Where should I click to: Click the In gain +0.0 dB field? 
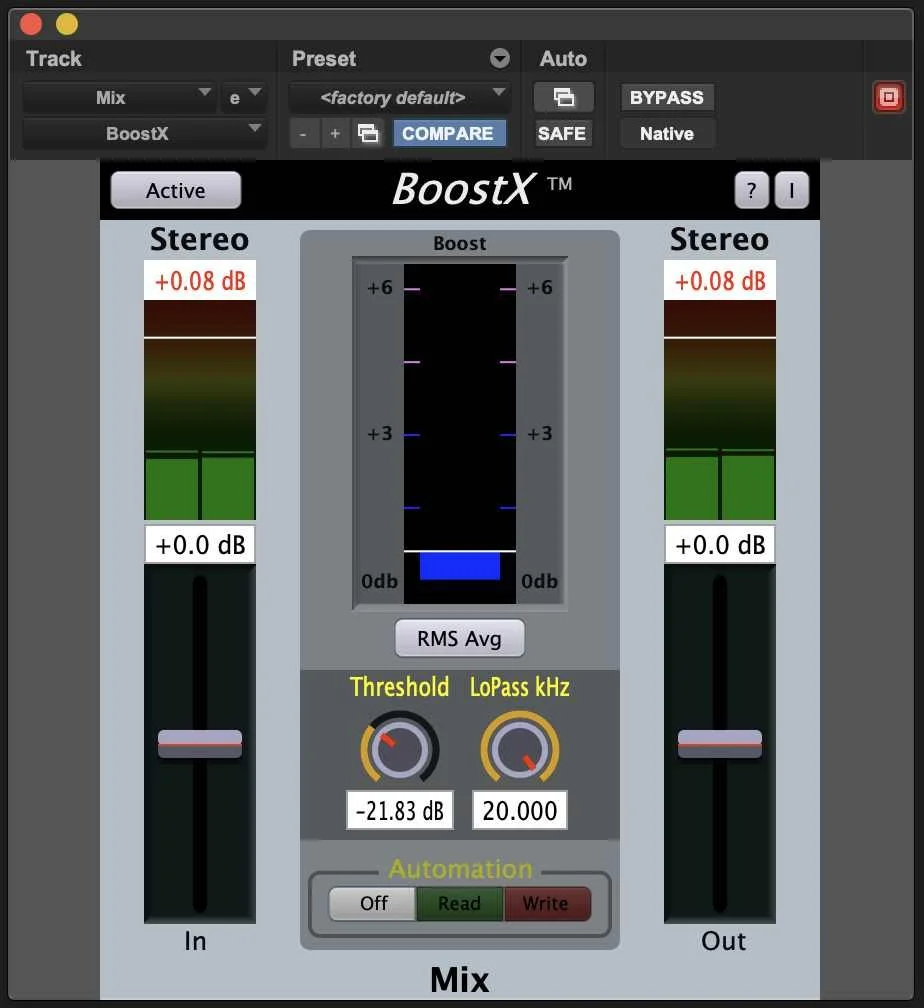tap(200, 544)
